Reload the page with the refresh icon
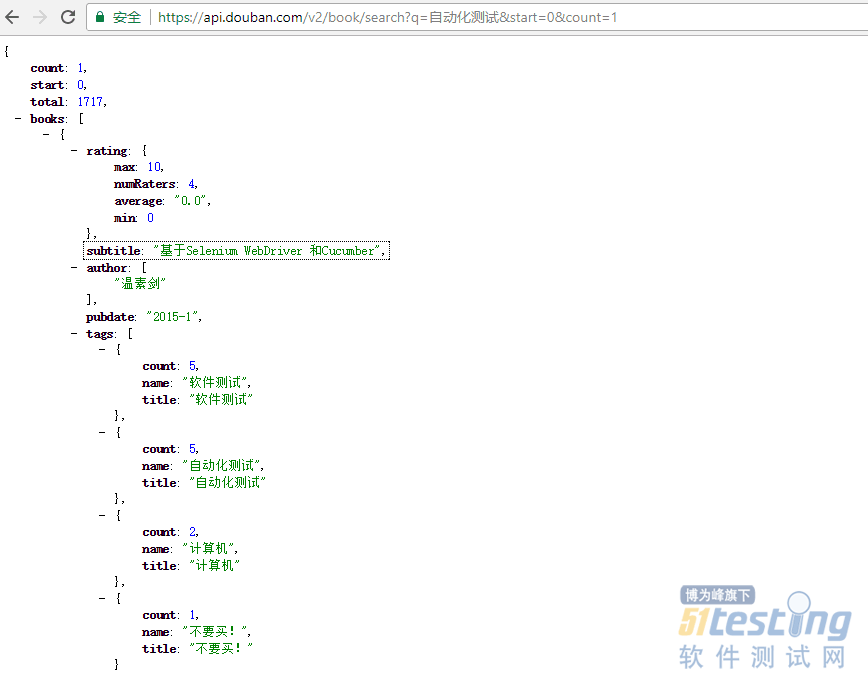Screen dimensions: 868x675 coord(68,17)
